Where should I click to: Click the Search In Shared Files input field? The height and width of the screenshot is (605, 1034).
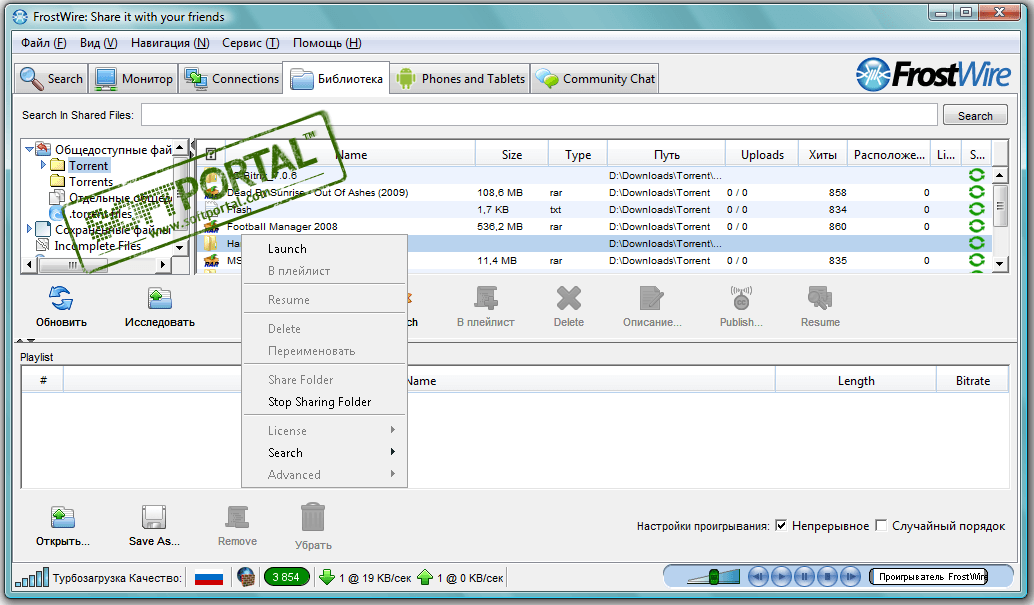(x=539, y=115)
